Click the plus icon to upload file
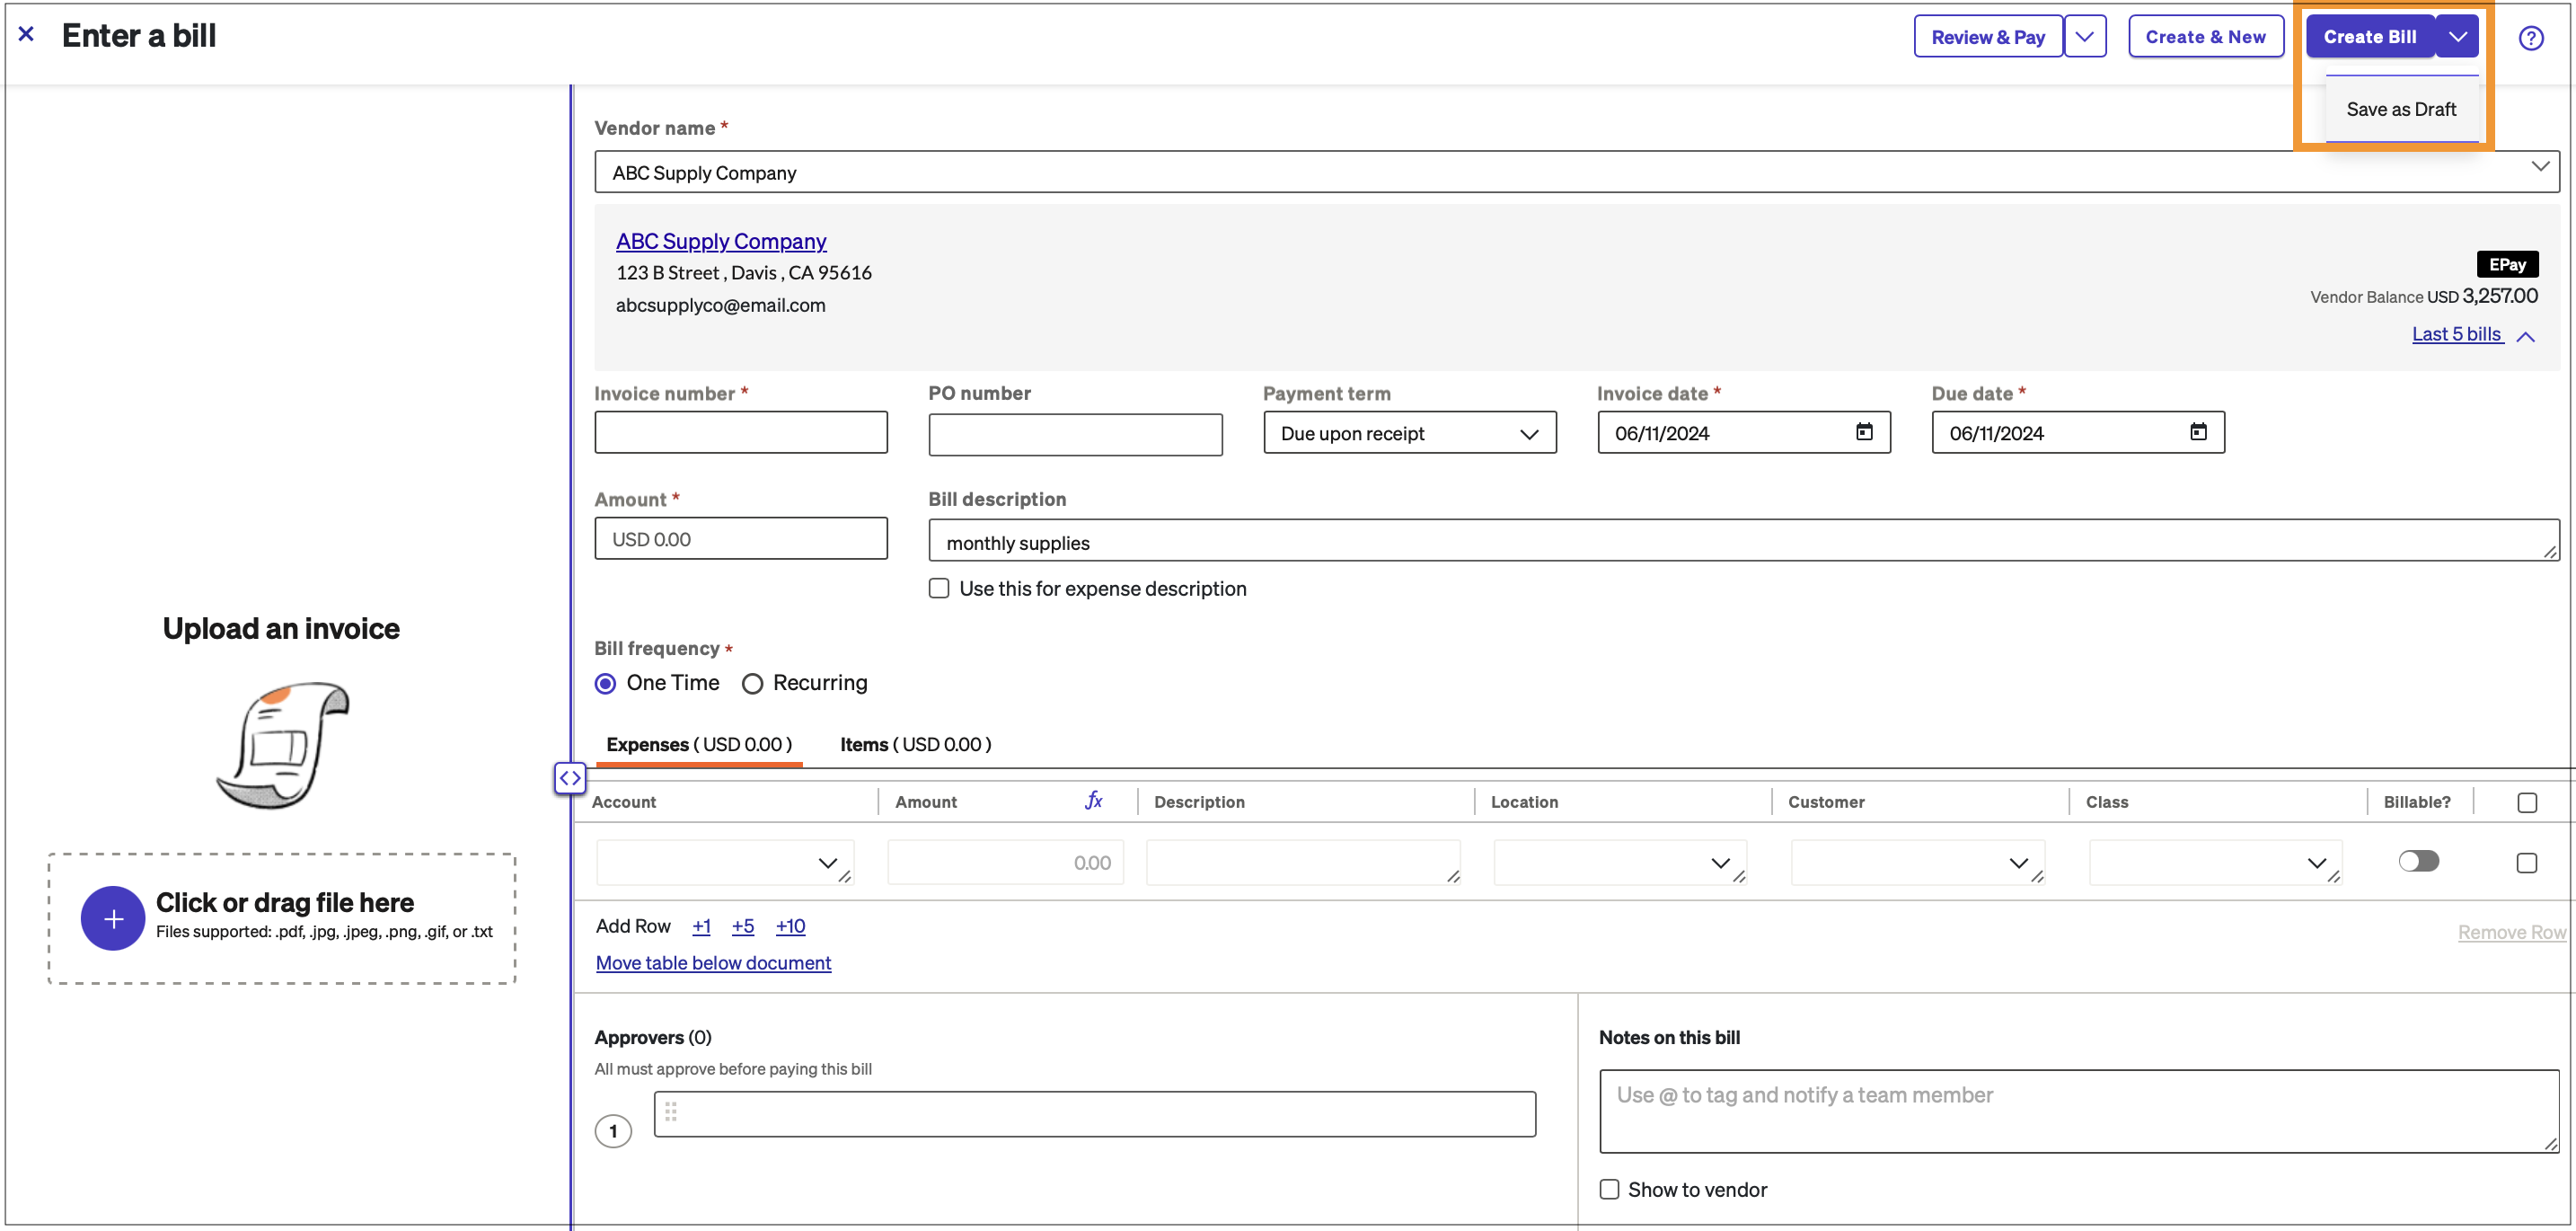 (113, 917)
